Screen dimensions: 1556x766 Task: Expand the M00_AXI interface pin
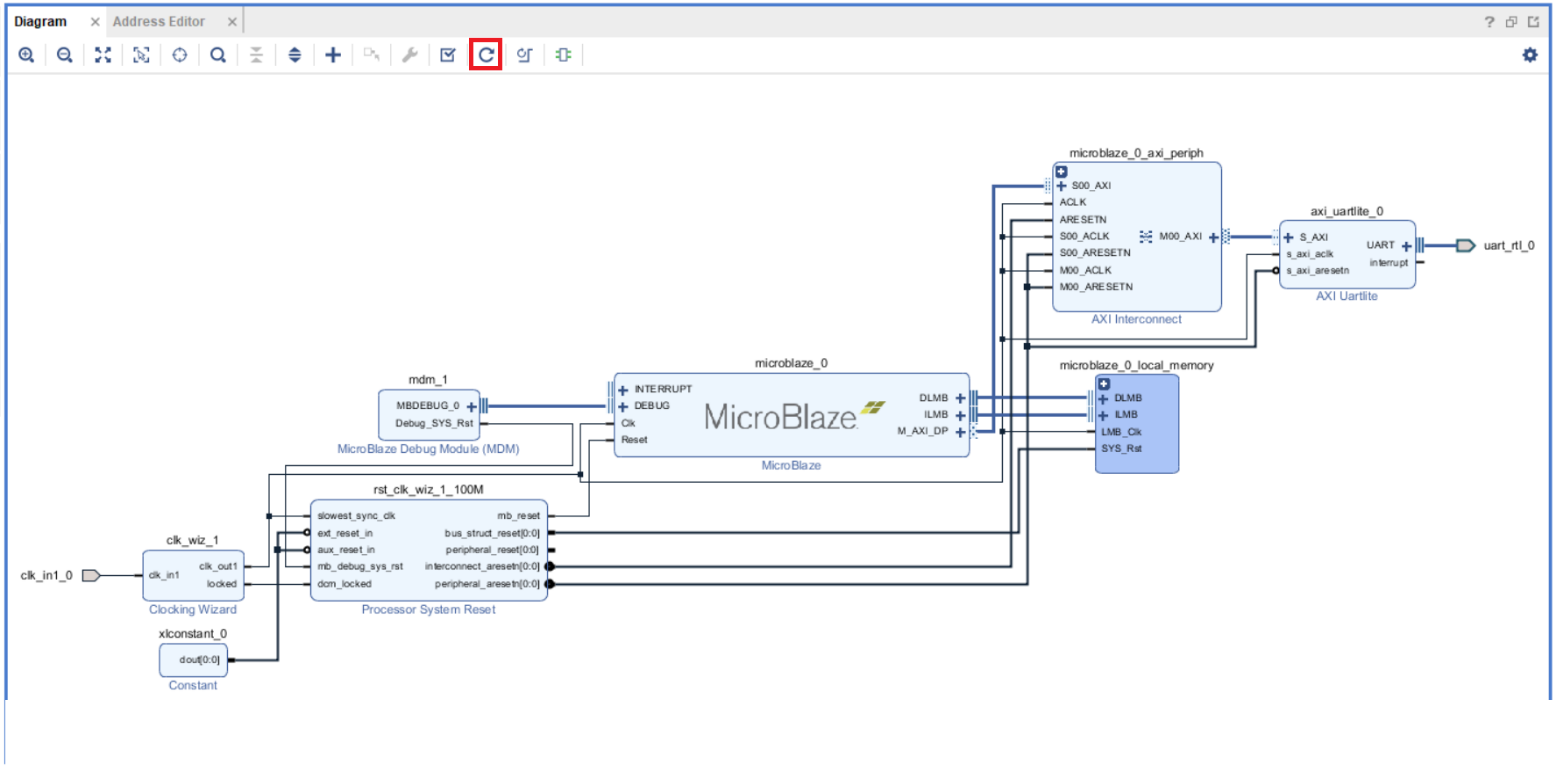[1213, 237]
